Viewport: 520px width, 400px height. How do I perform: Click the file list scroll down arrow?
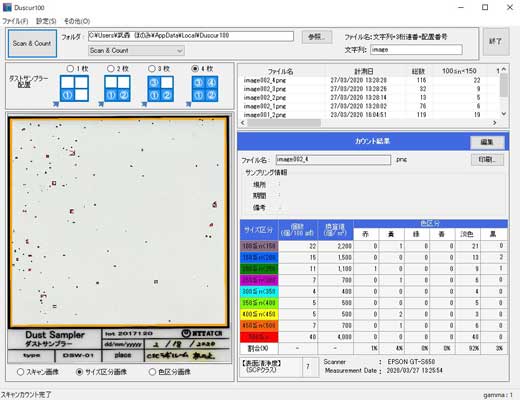(x=504, y=114)
